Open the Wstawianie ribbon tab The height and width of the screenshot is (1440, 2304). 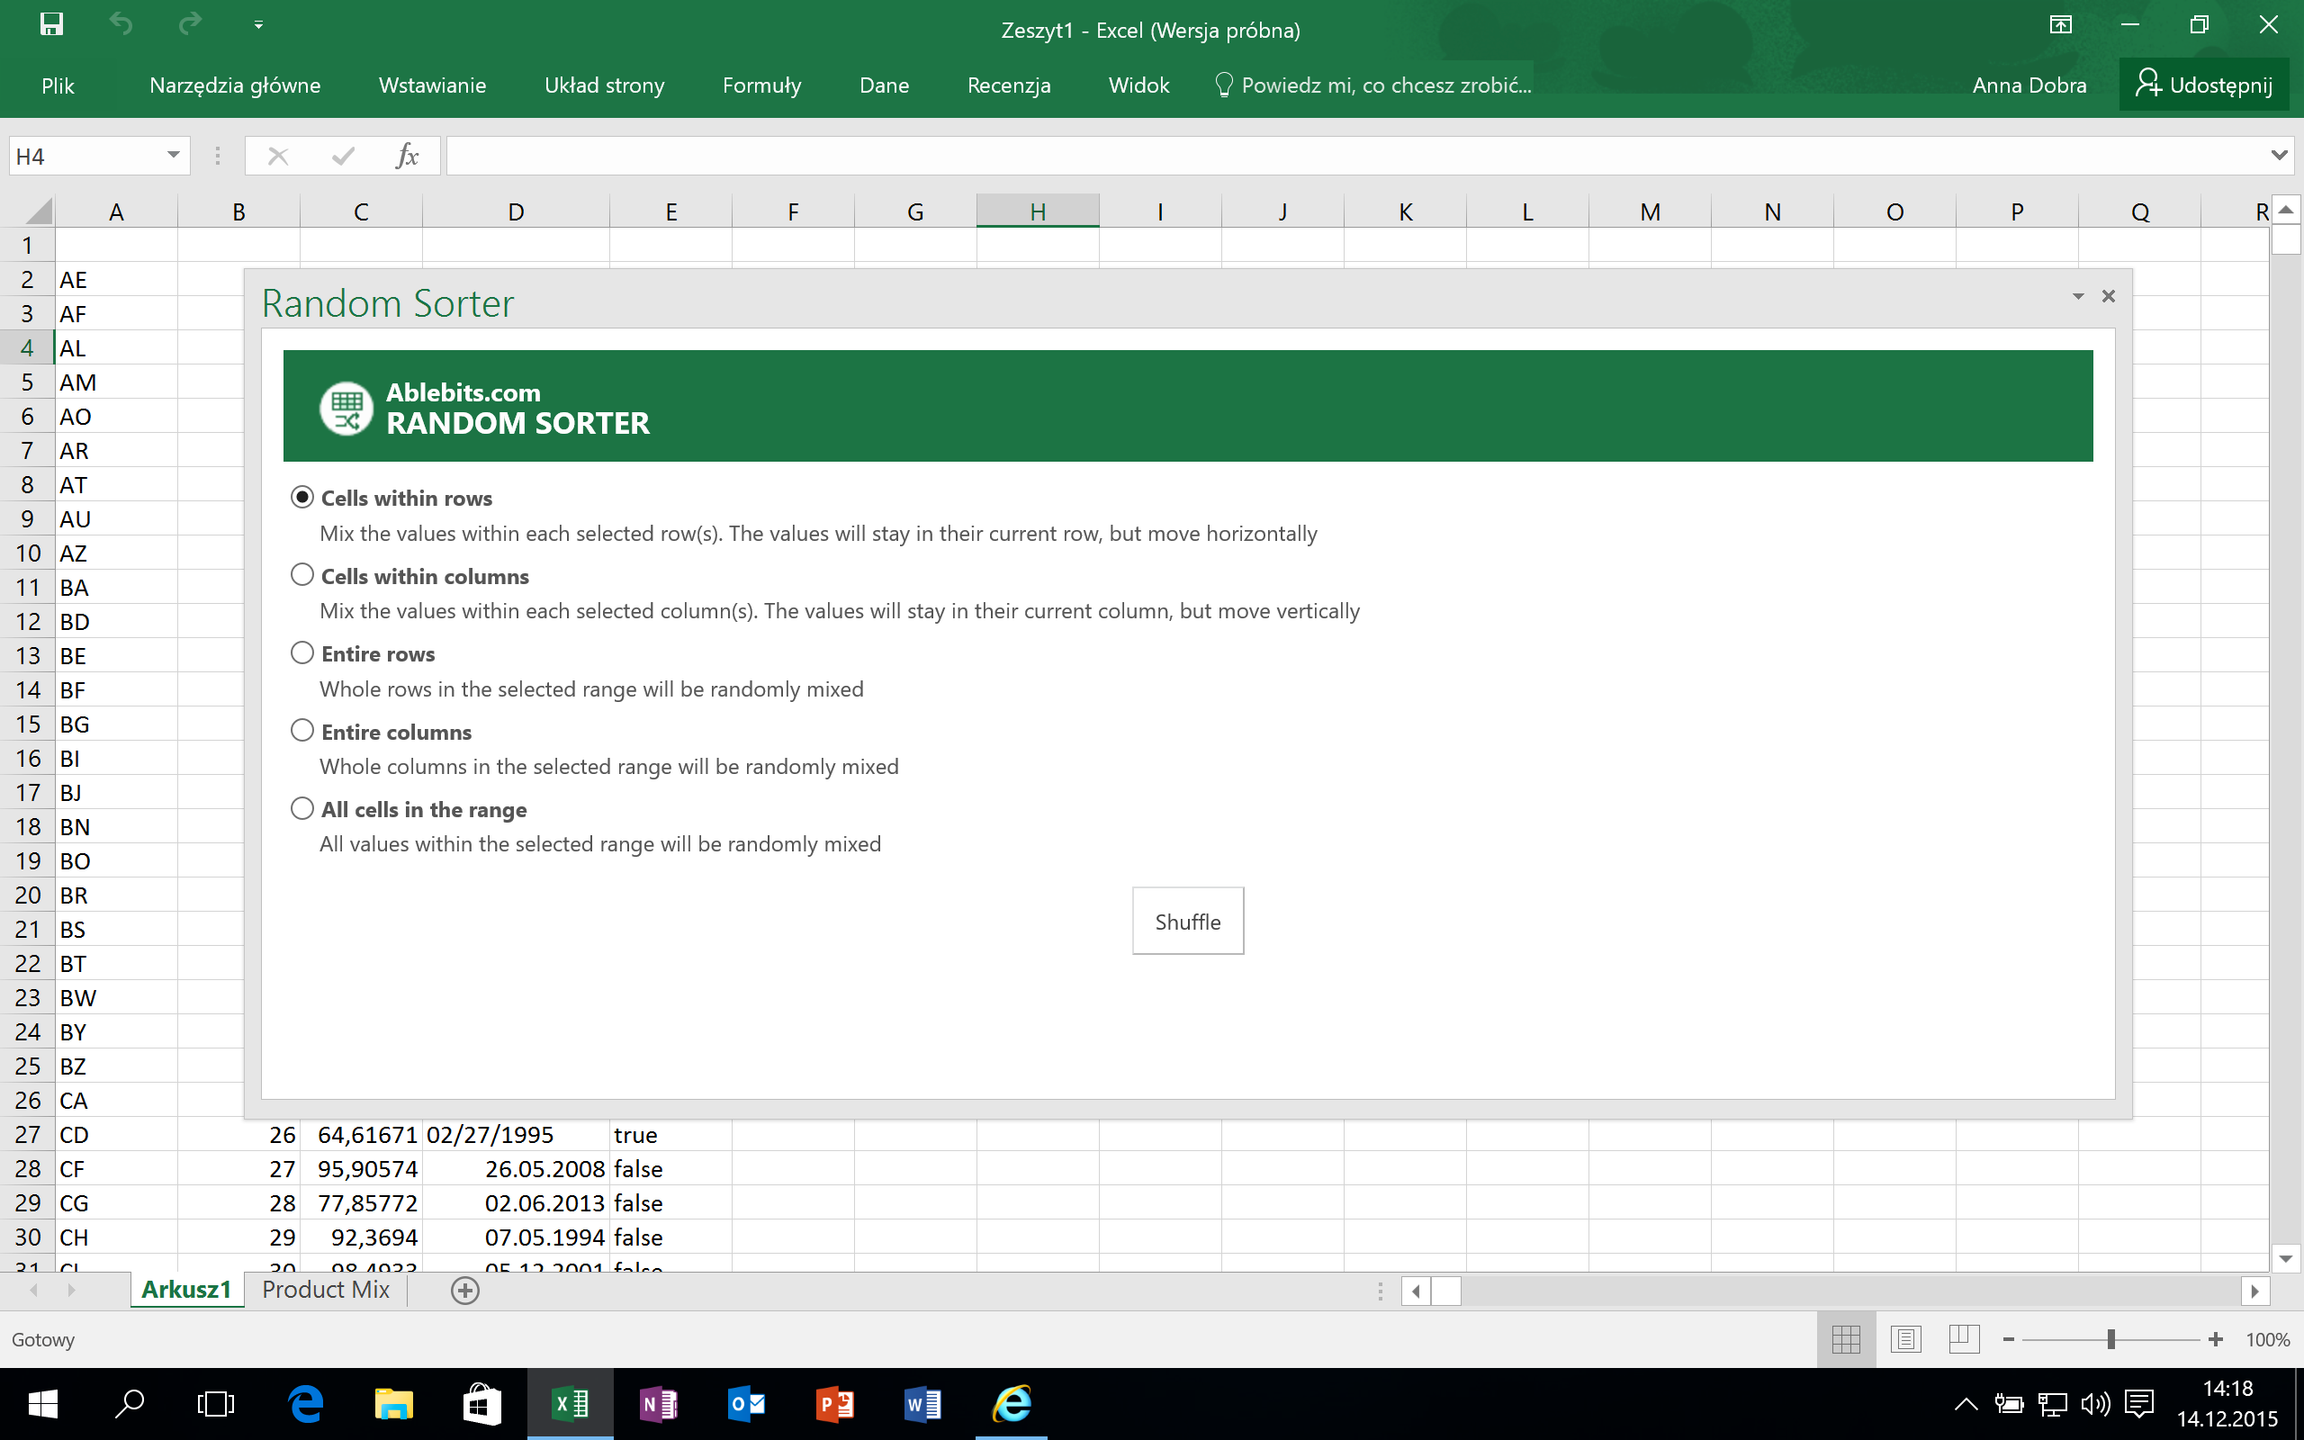pyautogui.click(x=432, y=86)
